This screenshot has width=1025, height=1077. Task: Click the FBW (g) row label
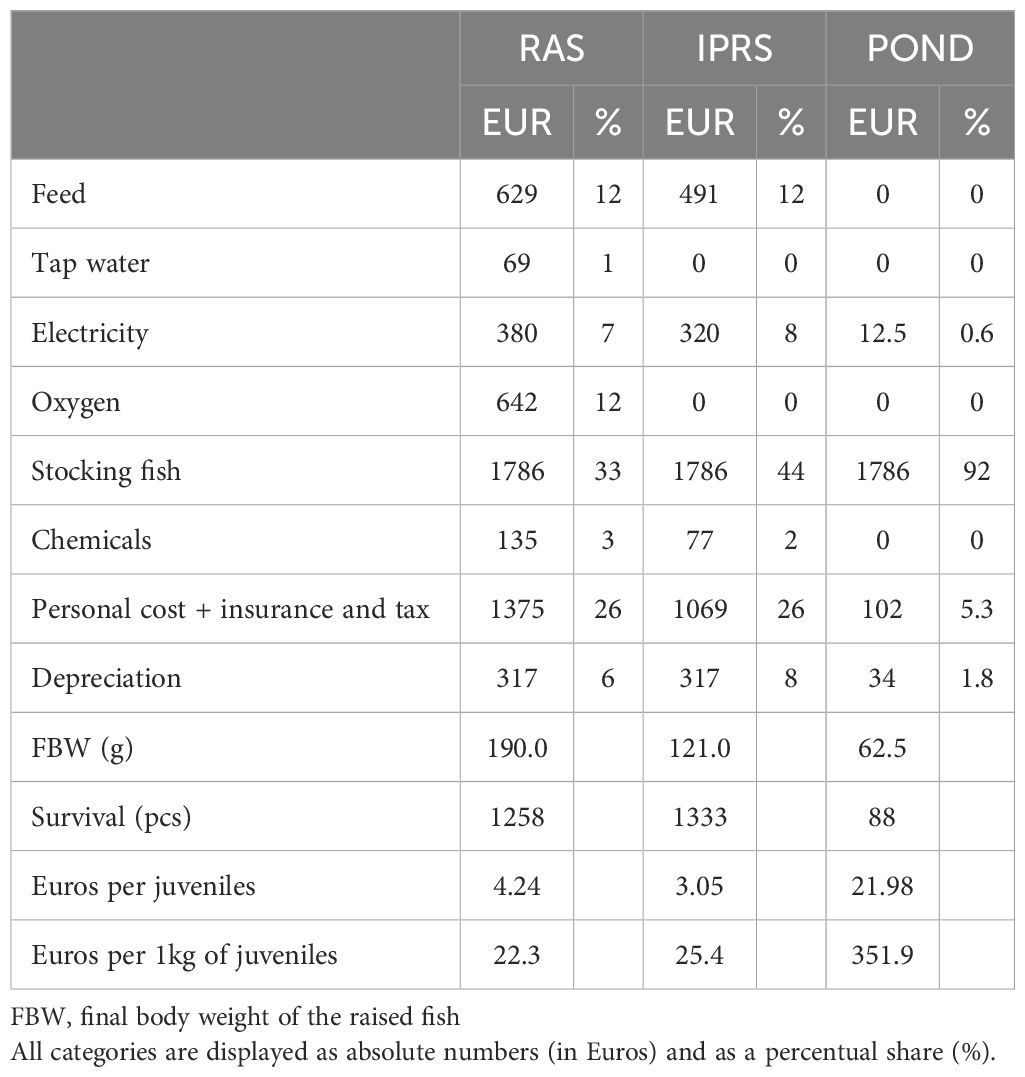82,747
